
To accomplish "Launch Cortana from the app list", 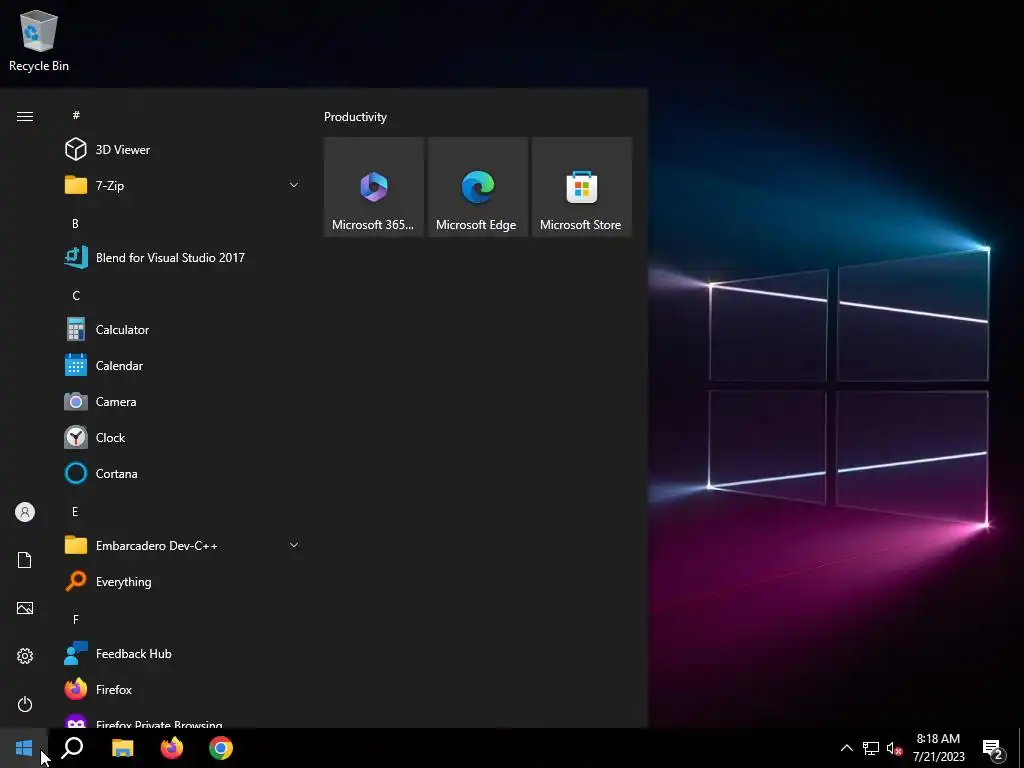I will [182, 473].
